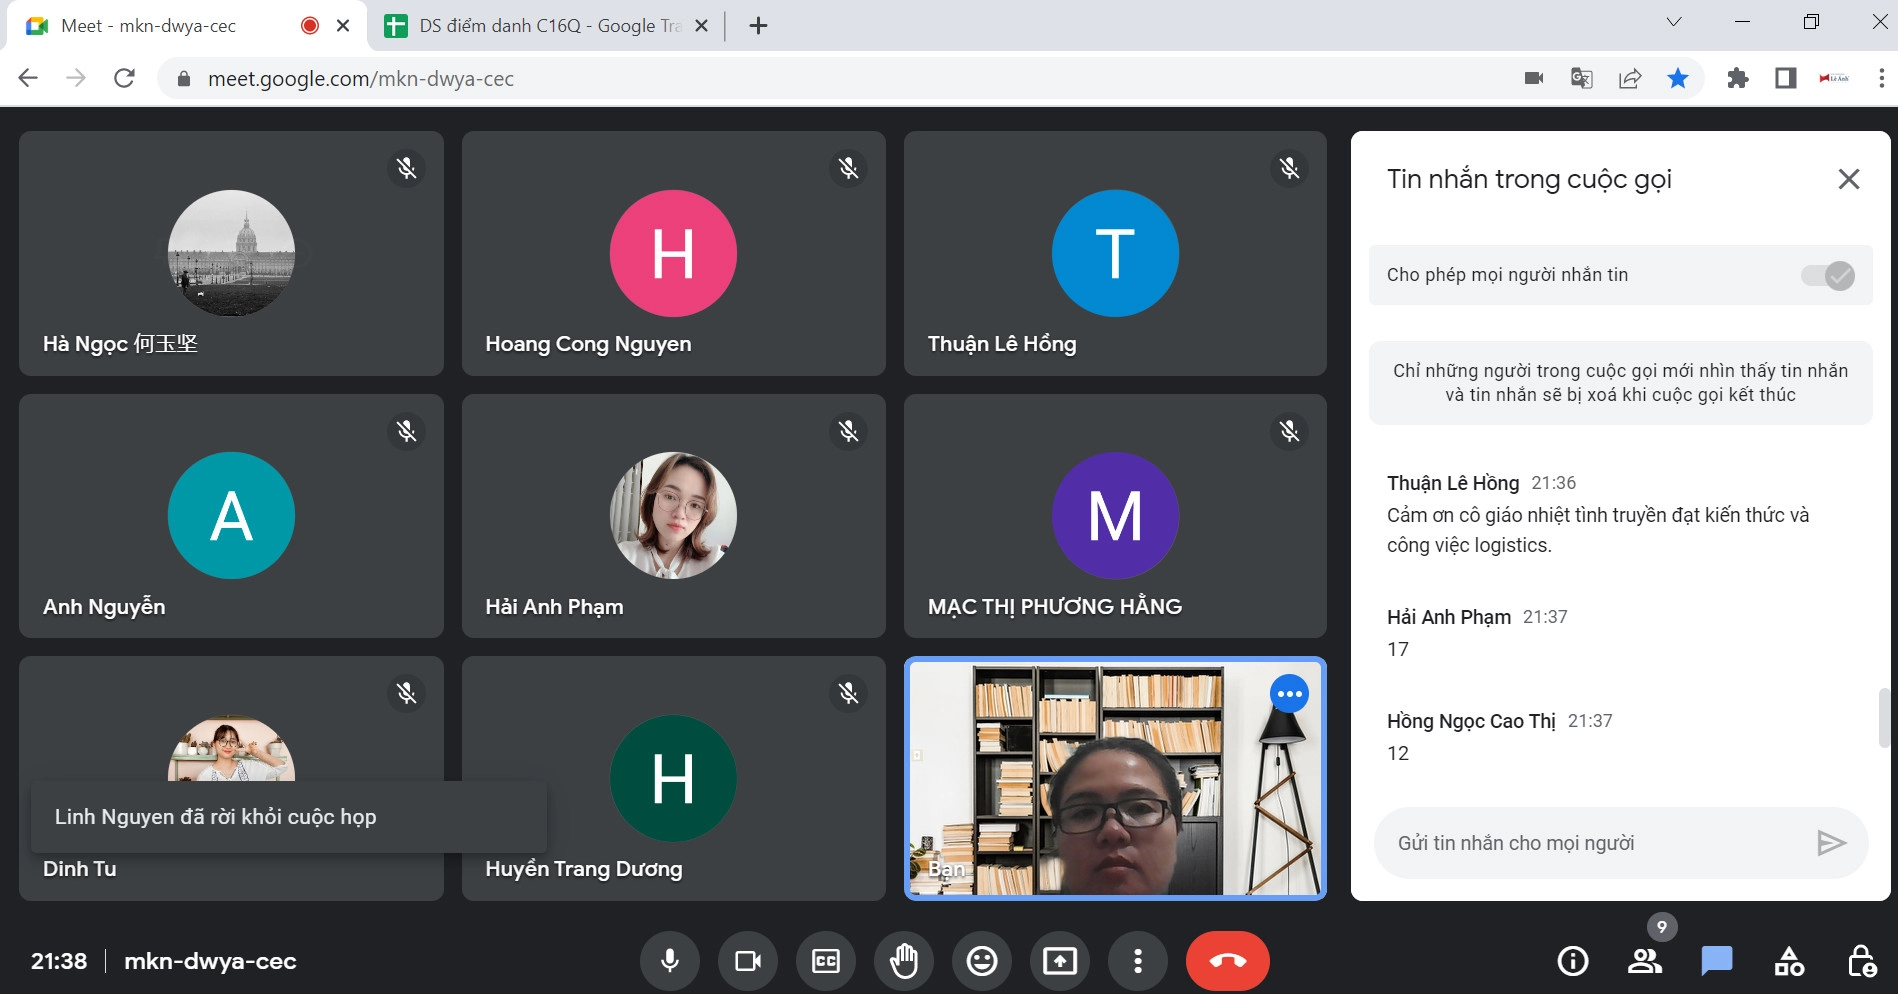Open options on your own video tile

[x=1289, y=694]
